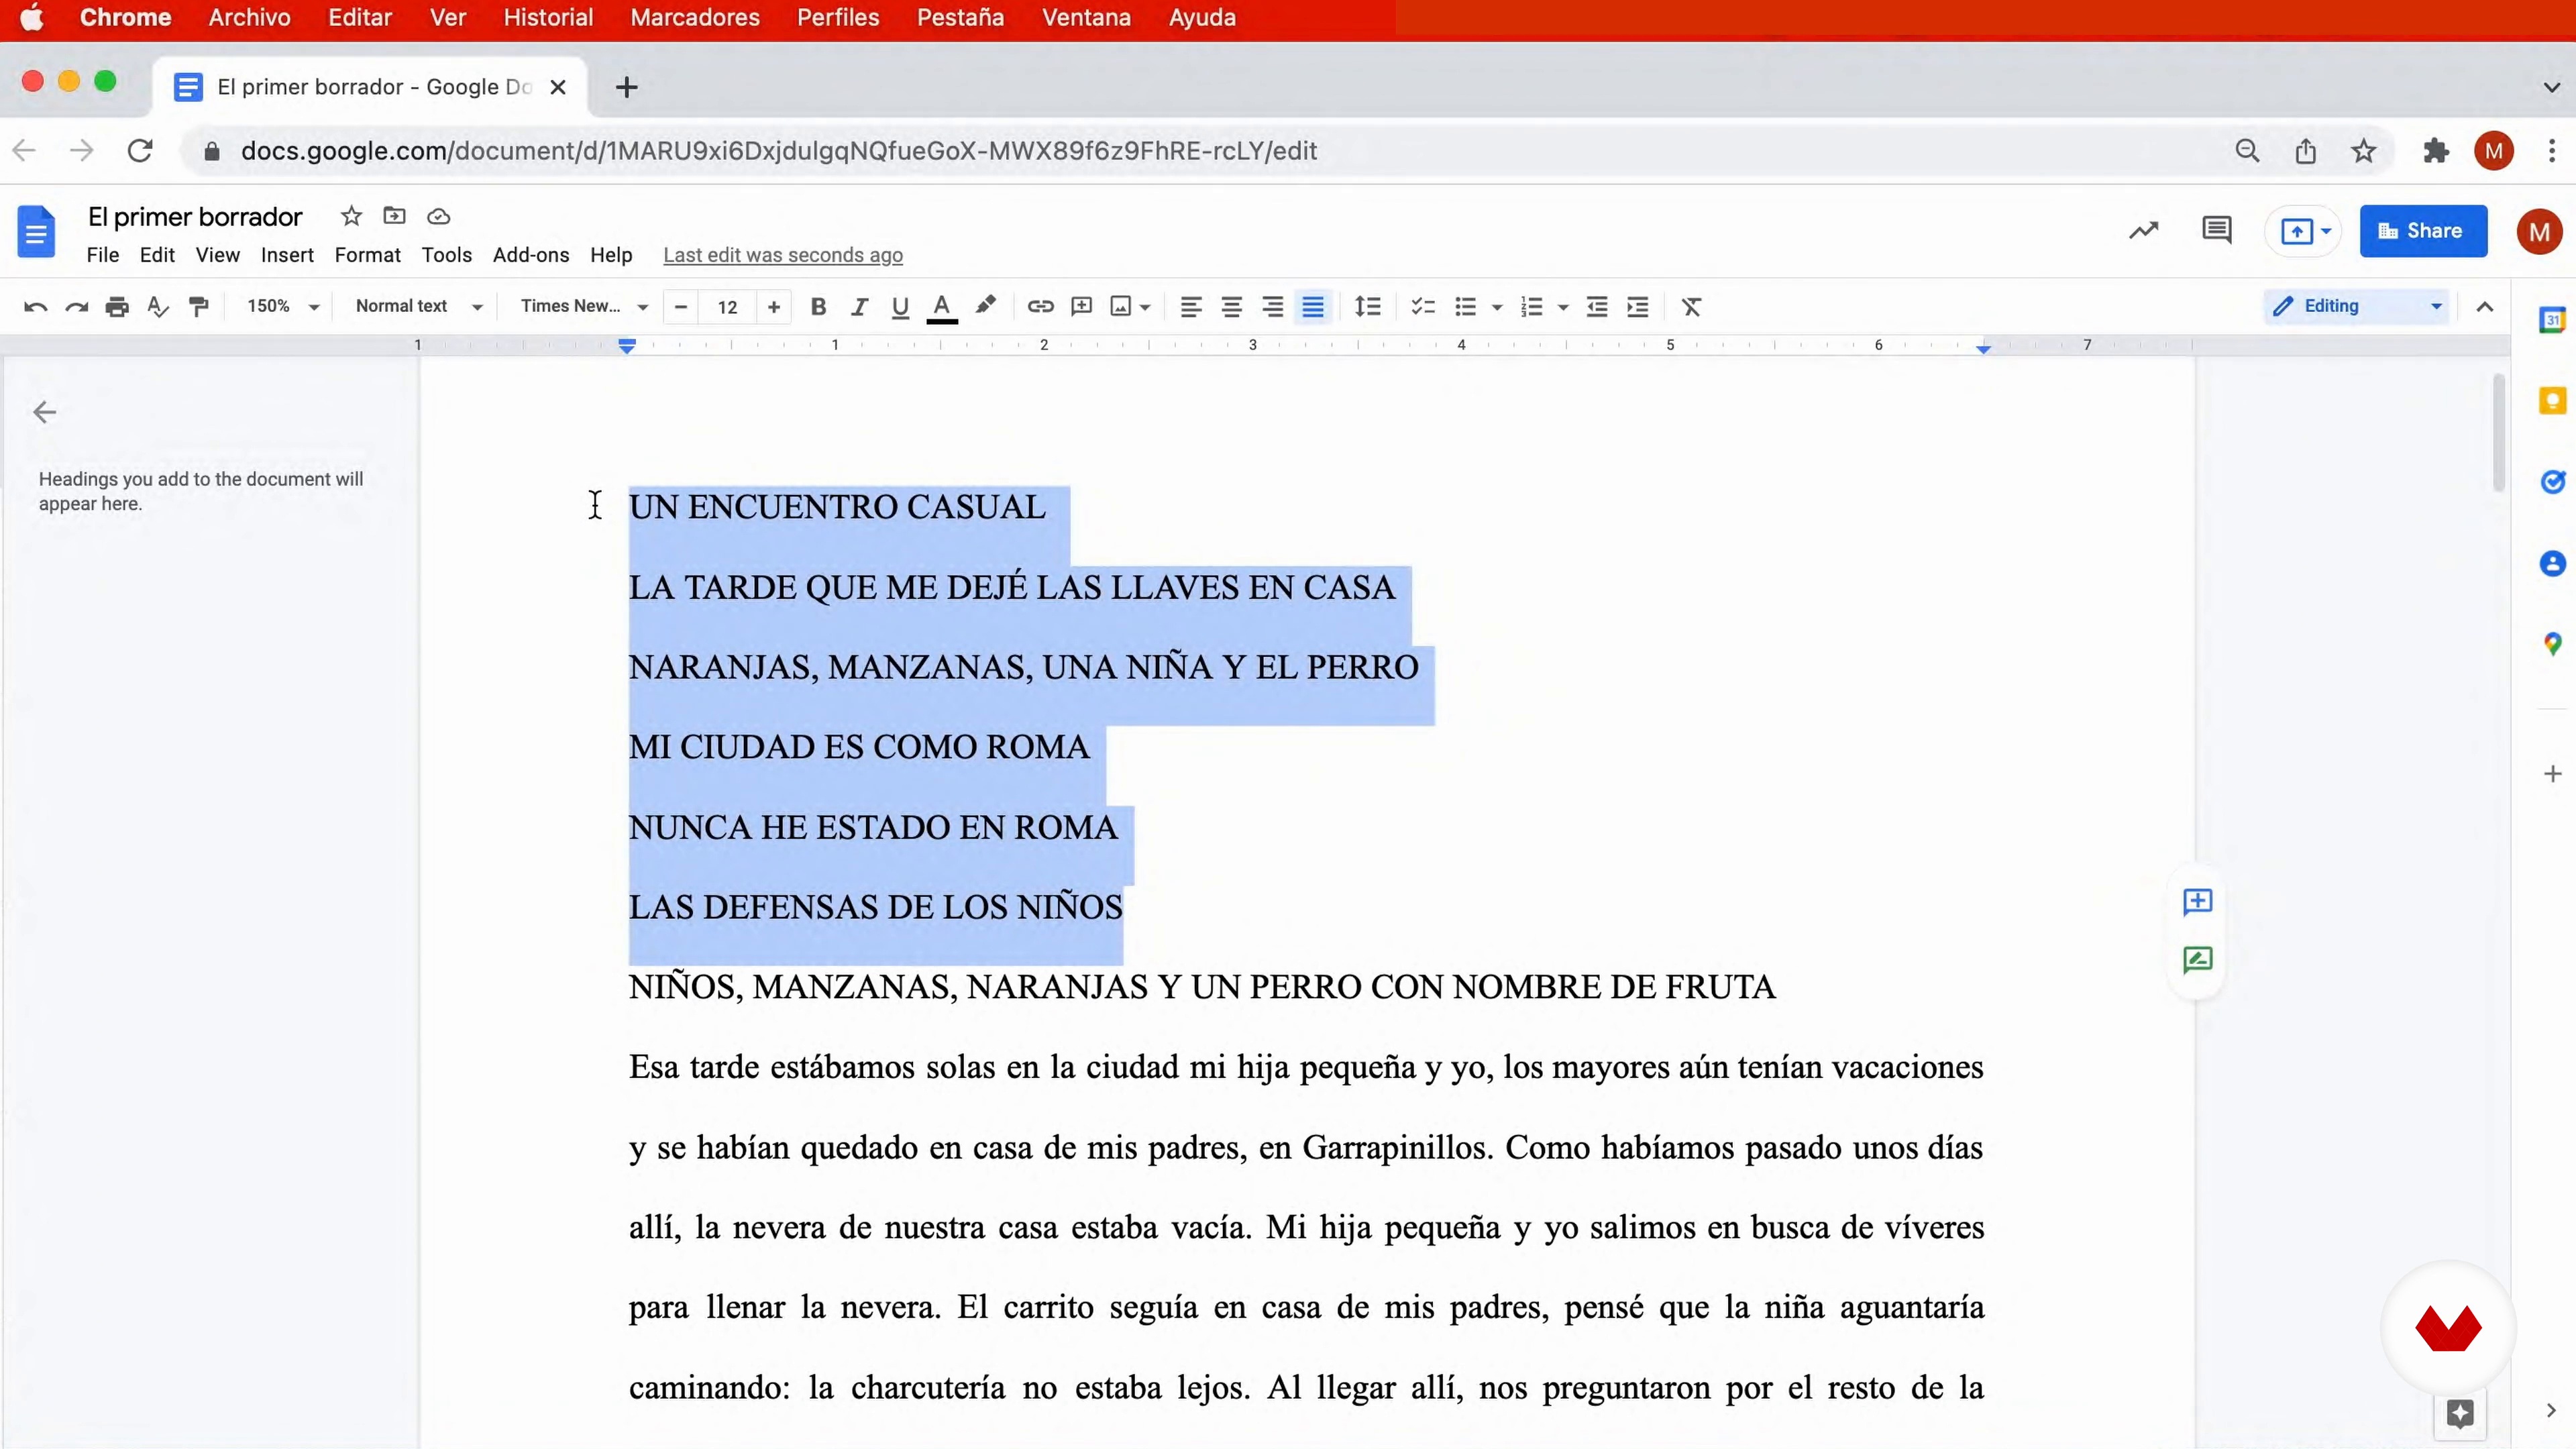Open Google Maps side panel icon
The height and width of the screenshot is (1449, 2576).
tap(2552, 645)
